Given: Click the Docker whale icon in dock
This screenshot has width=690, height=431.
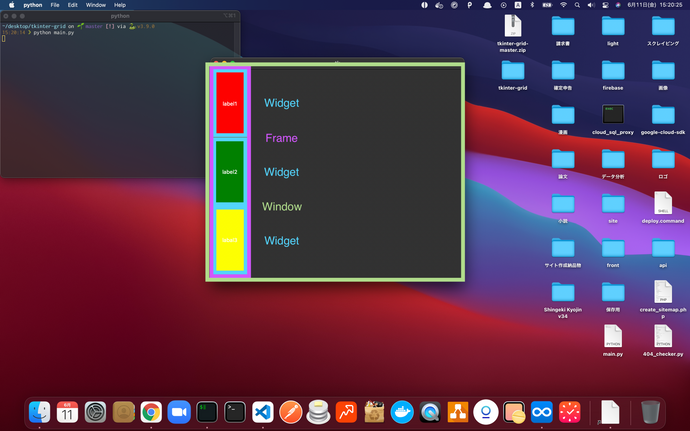Looking at the screenshot, I should 402,411.
